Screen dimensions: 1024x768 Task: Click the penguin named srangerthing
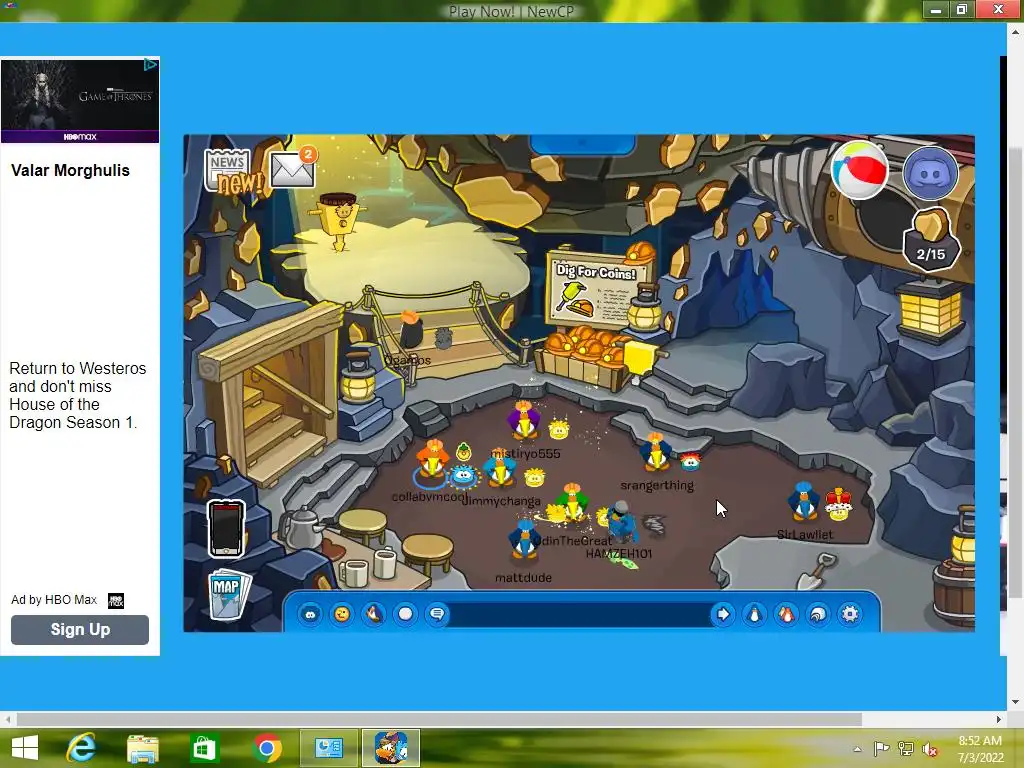655,451
